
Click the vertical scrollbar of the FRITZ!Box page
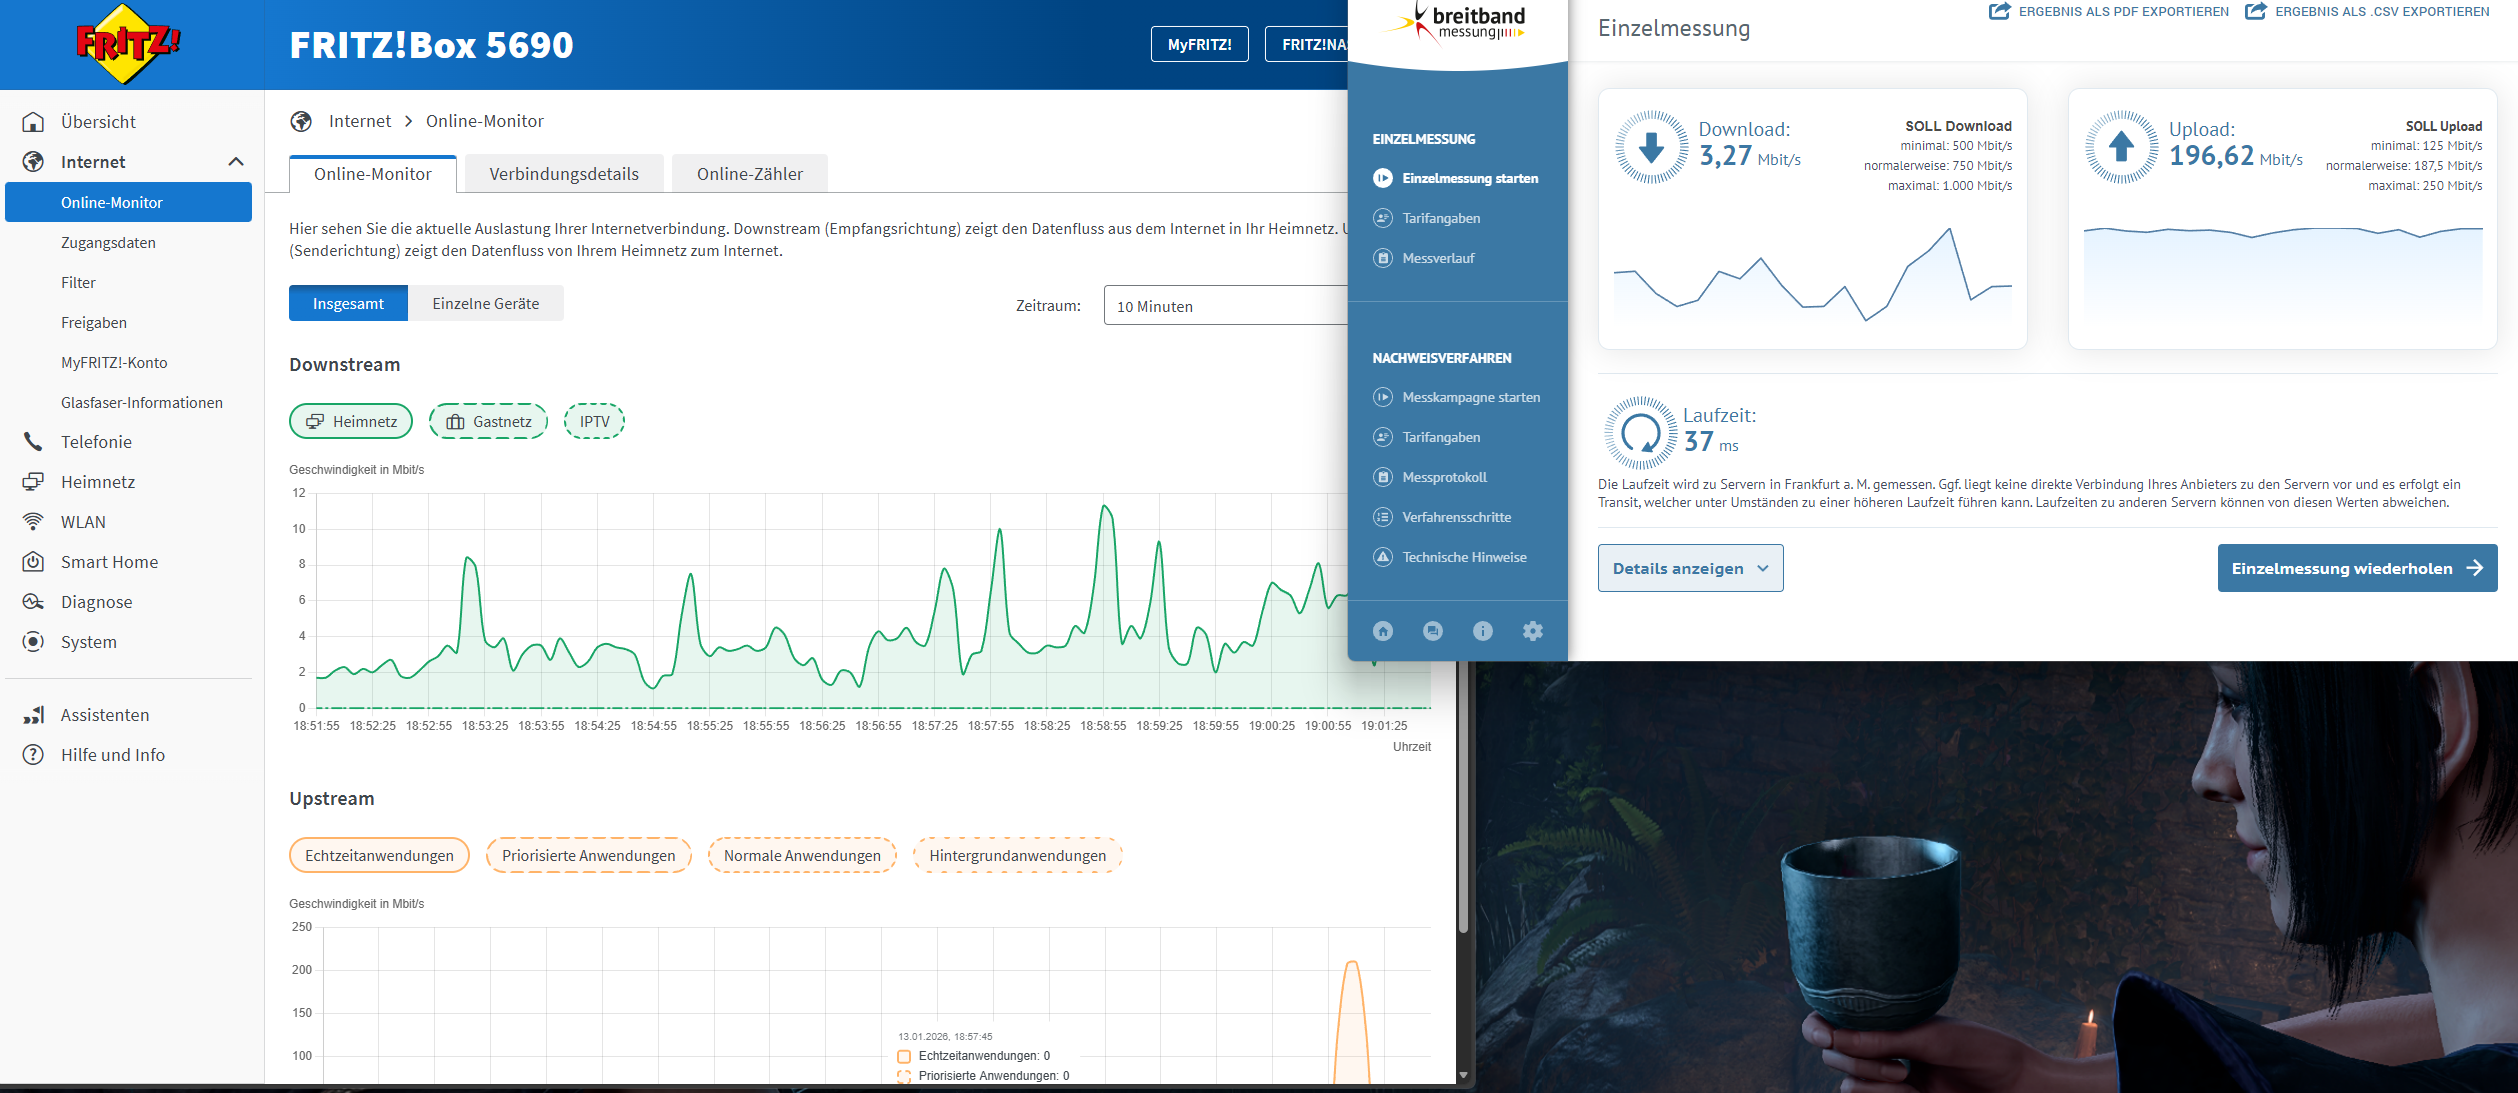pyautogui.click(x=1463, y=800)
